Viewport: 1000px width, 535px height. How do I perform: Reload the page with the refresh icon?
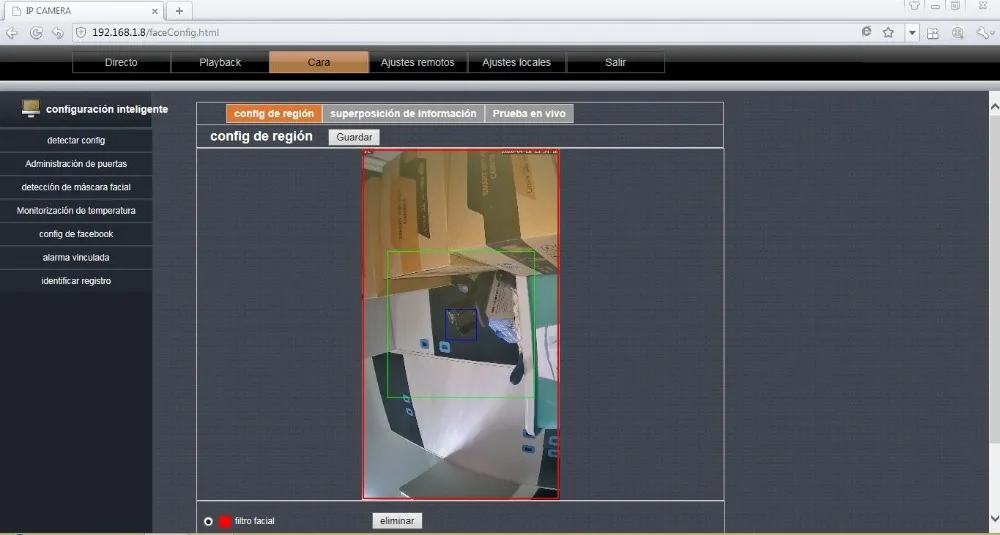[36, 33]
